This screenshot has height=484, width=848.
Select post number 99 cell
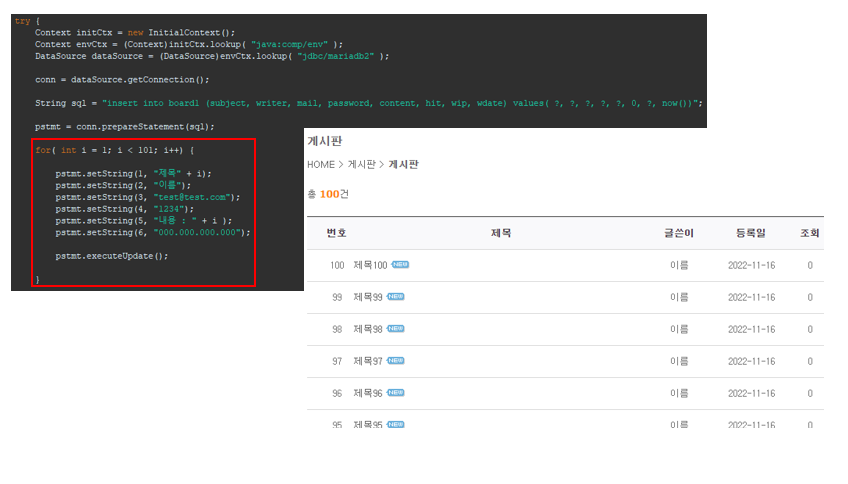pos(337,297)
